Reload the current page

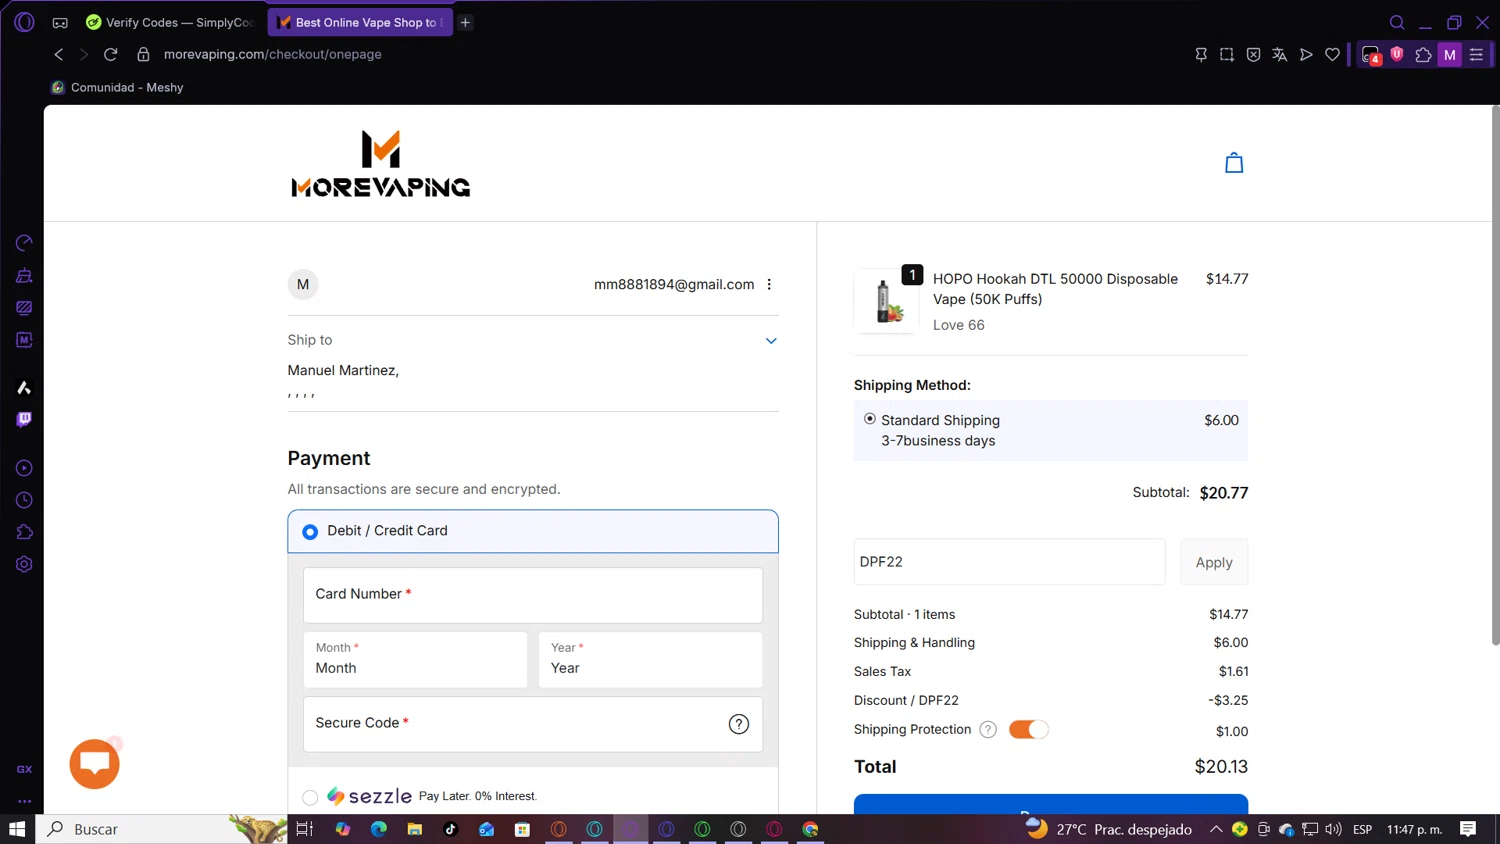pyautogui.click(x=111, y=54)
